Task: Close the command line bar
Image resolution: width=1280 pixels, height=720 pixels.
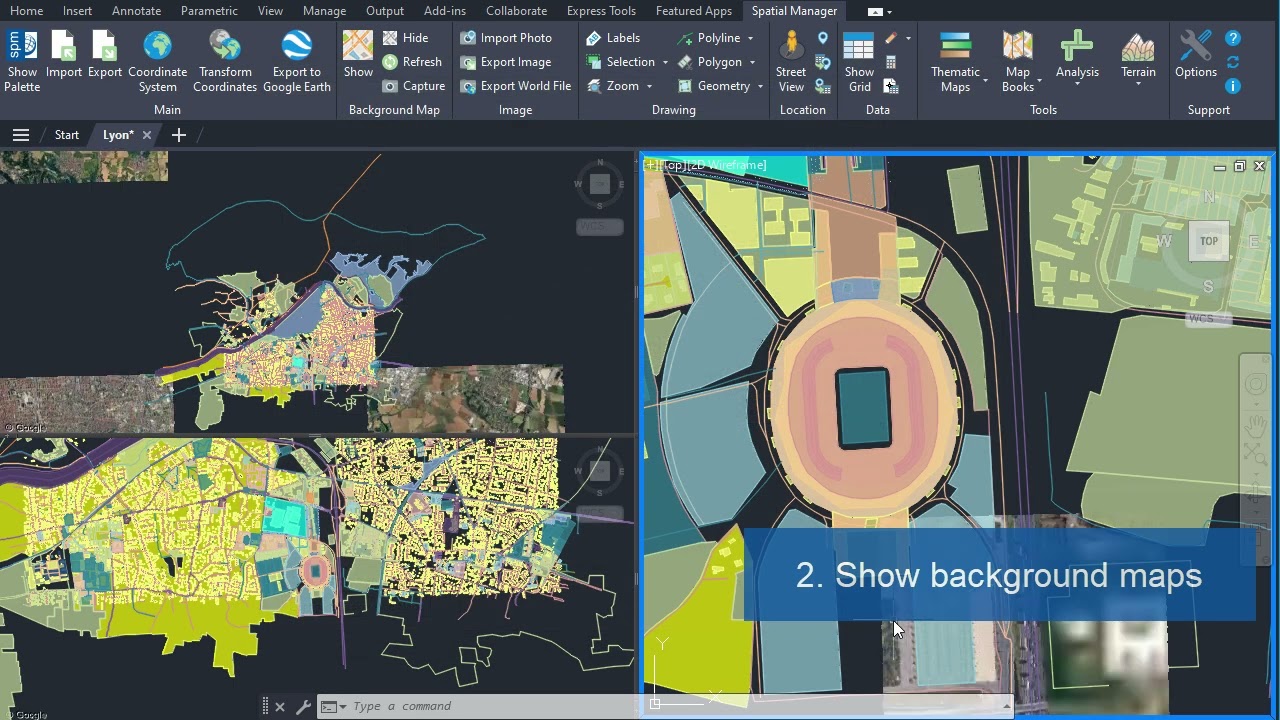Action: tap(280, 707)
